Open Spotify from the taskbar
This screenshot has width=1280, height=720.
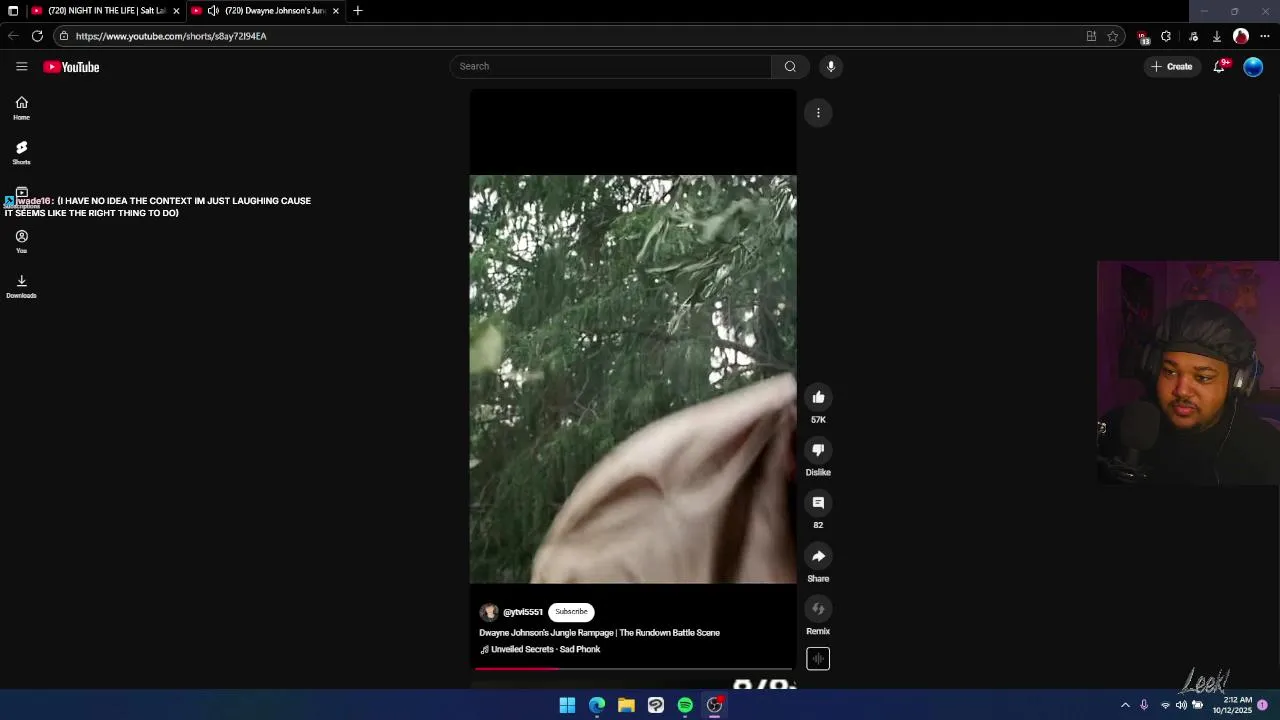(x=685, y=705)
